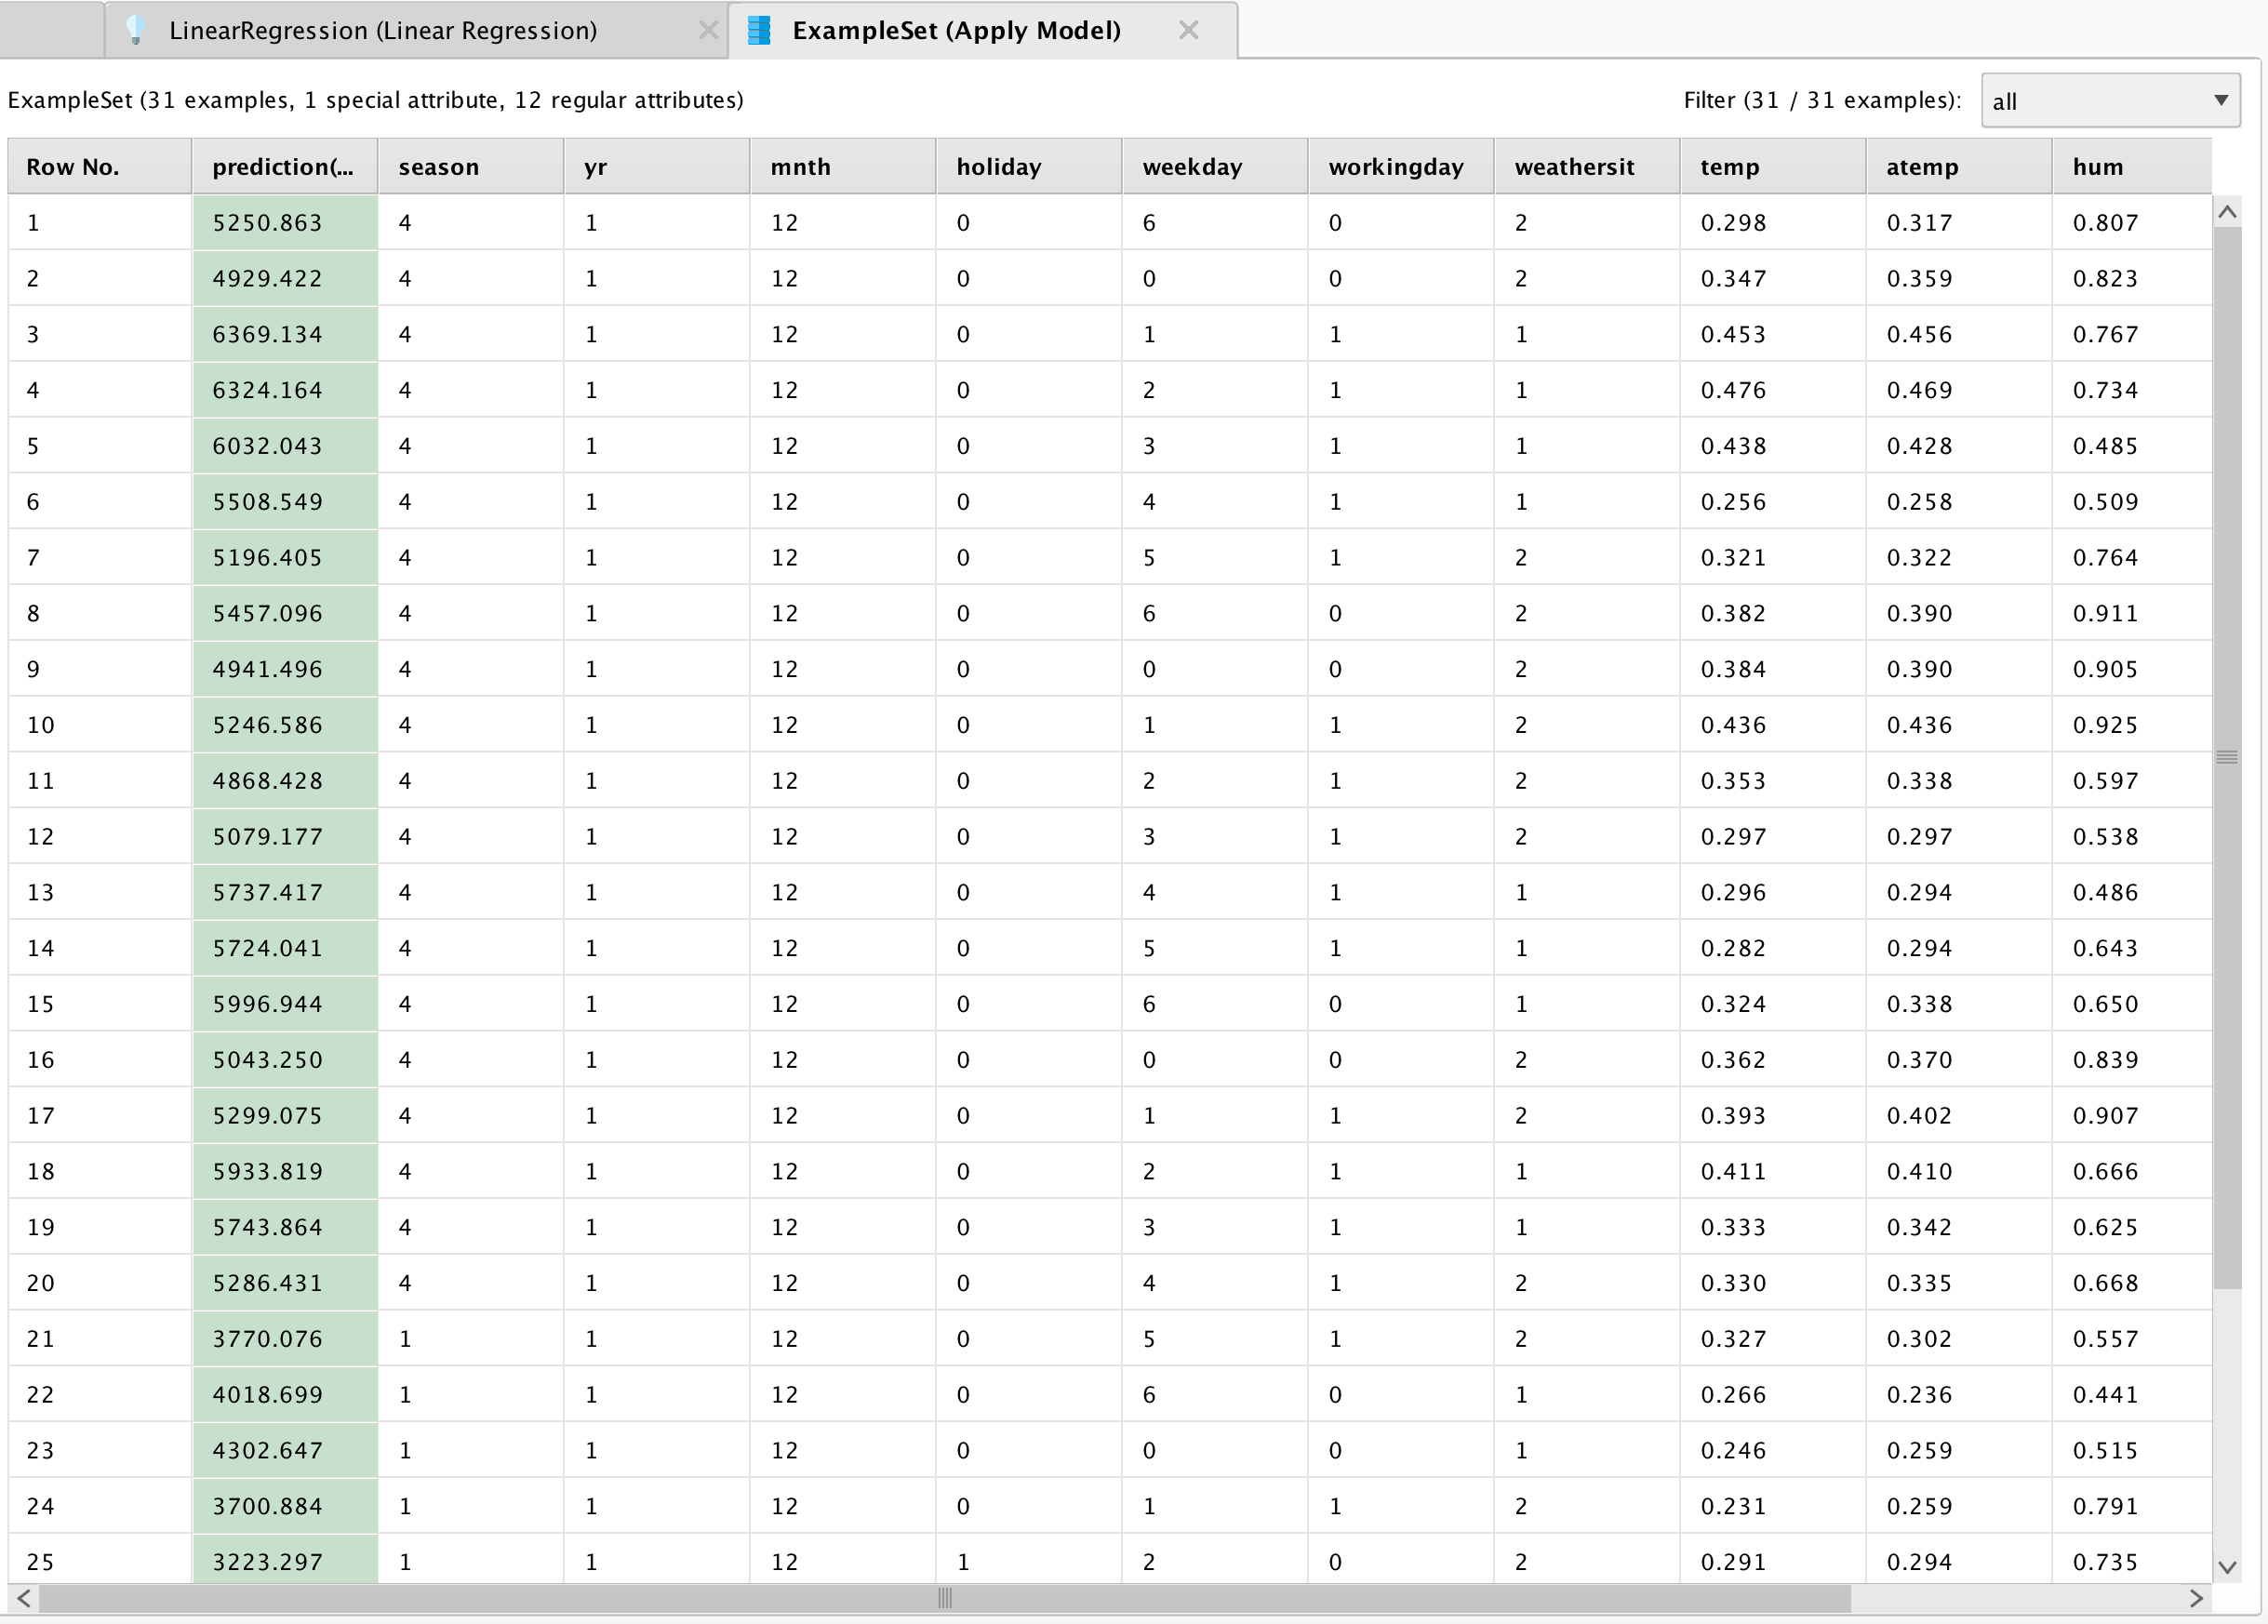The image size is (2268, 1624).
Task: Click the mnth column header
Action: 843,166
